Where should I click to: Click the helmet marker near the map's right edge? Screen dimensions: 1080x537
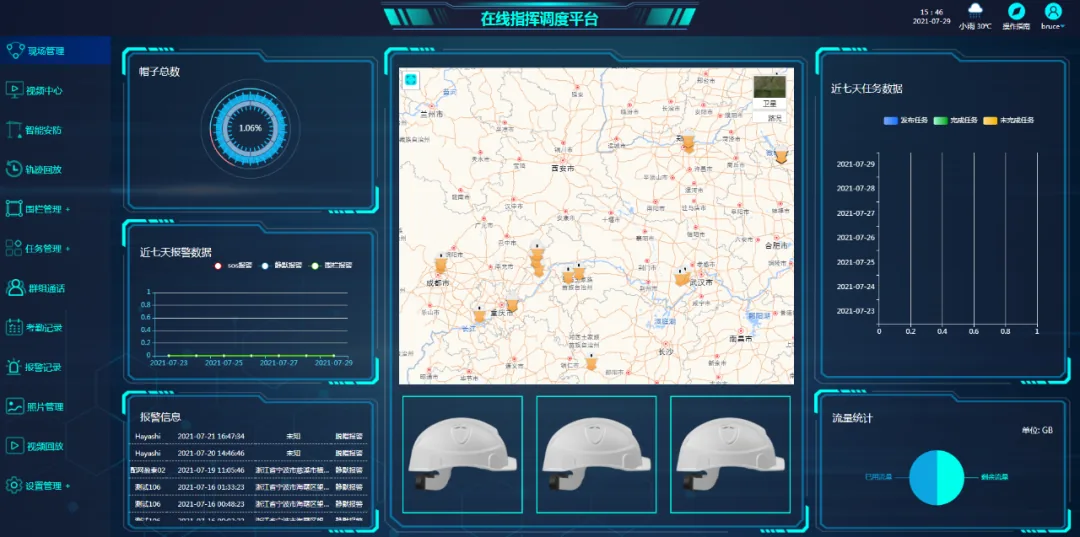coord(781,155)
